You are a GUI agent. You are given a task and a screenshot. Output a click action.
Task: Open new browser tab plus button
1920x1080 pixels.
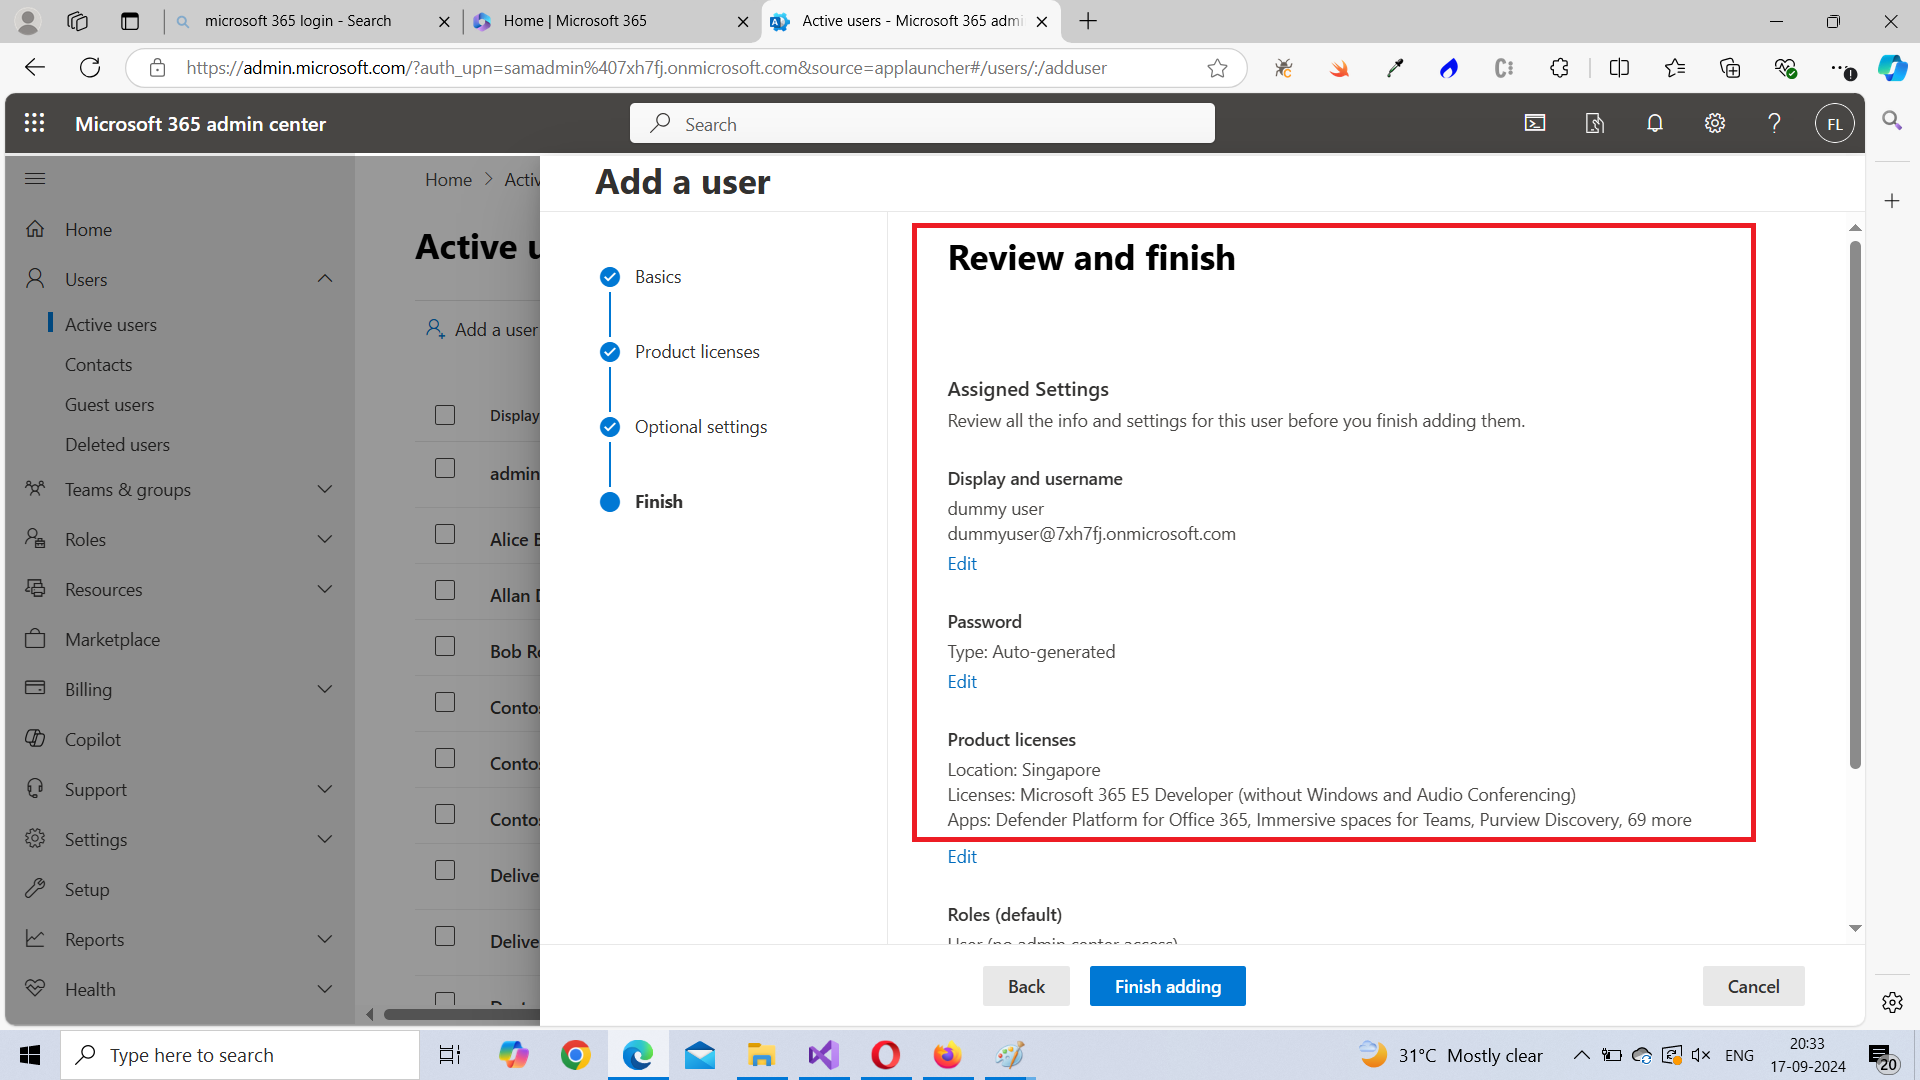coord(1088,21)
